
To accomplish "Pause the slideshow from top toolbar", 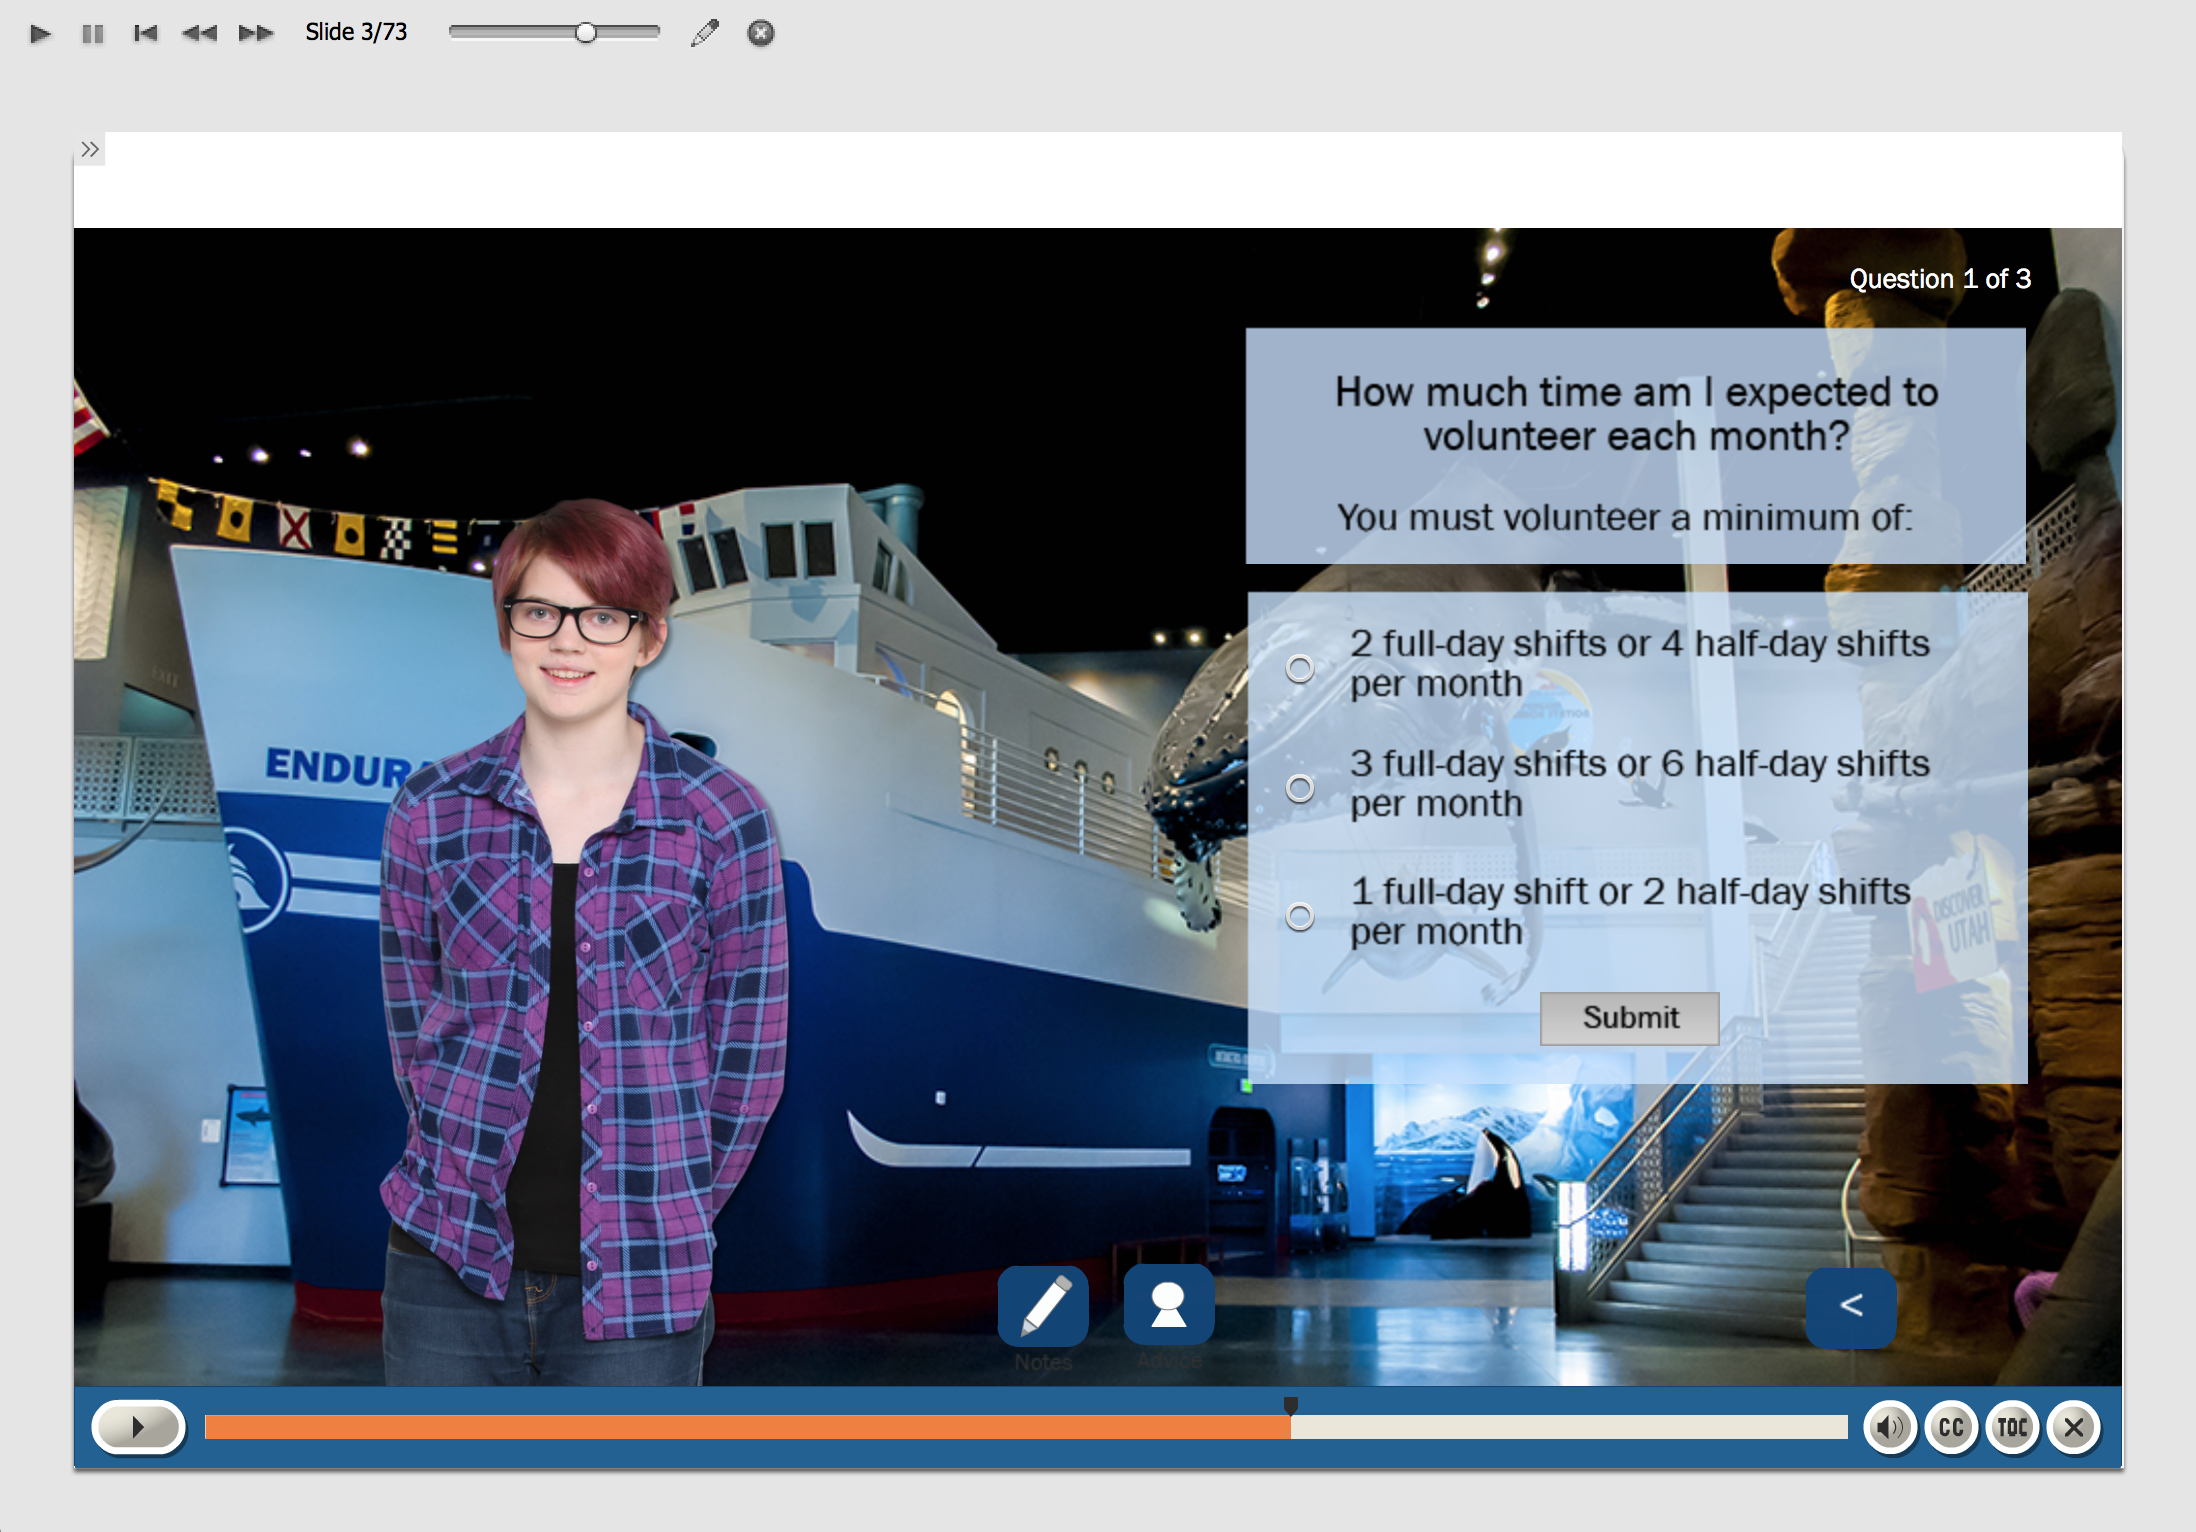I will (x=93, y=34).
